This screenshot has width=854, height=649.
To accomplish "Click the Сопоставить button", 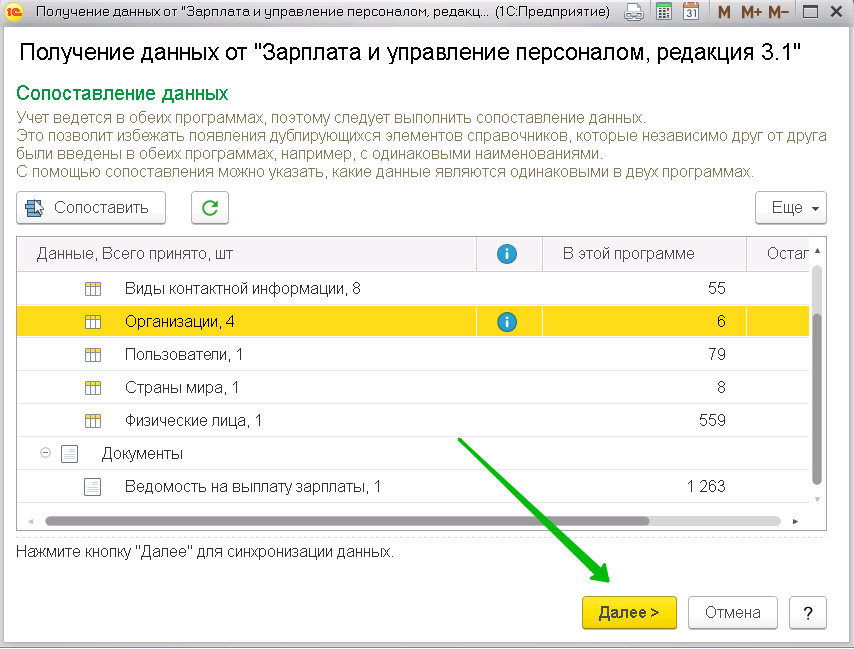I will click(91, 207).
